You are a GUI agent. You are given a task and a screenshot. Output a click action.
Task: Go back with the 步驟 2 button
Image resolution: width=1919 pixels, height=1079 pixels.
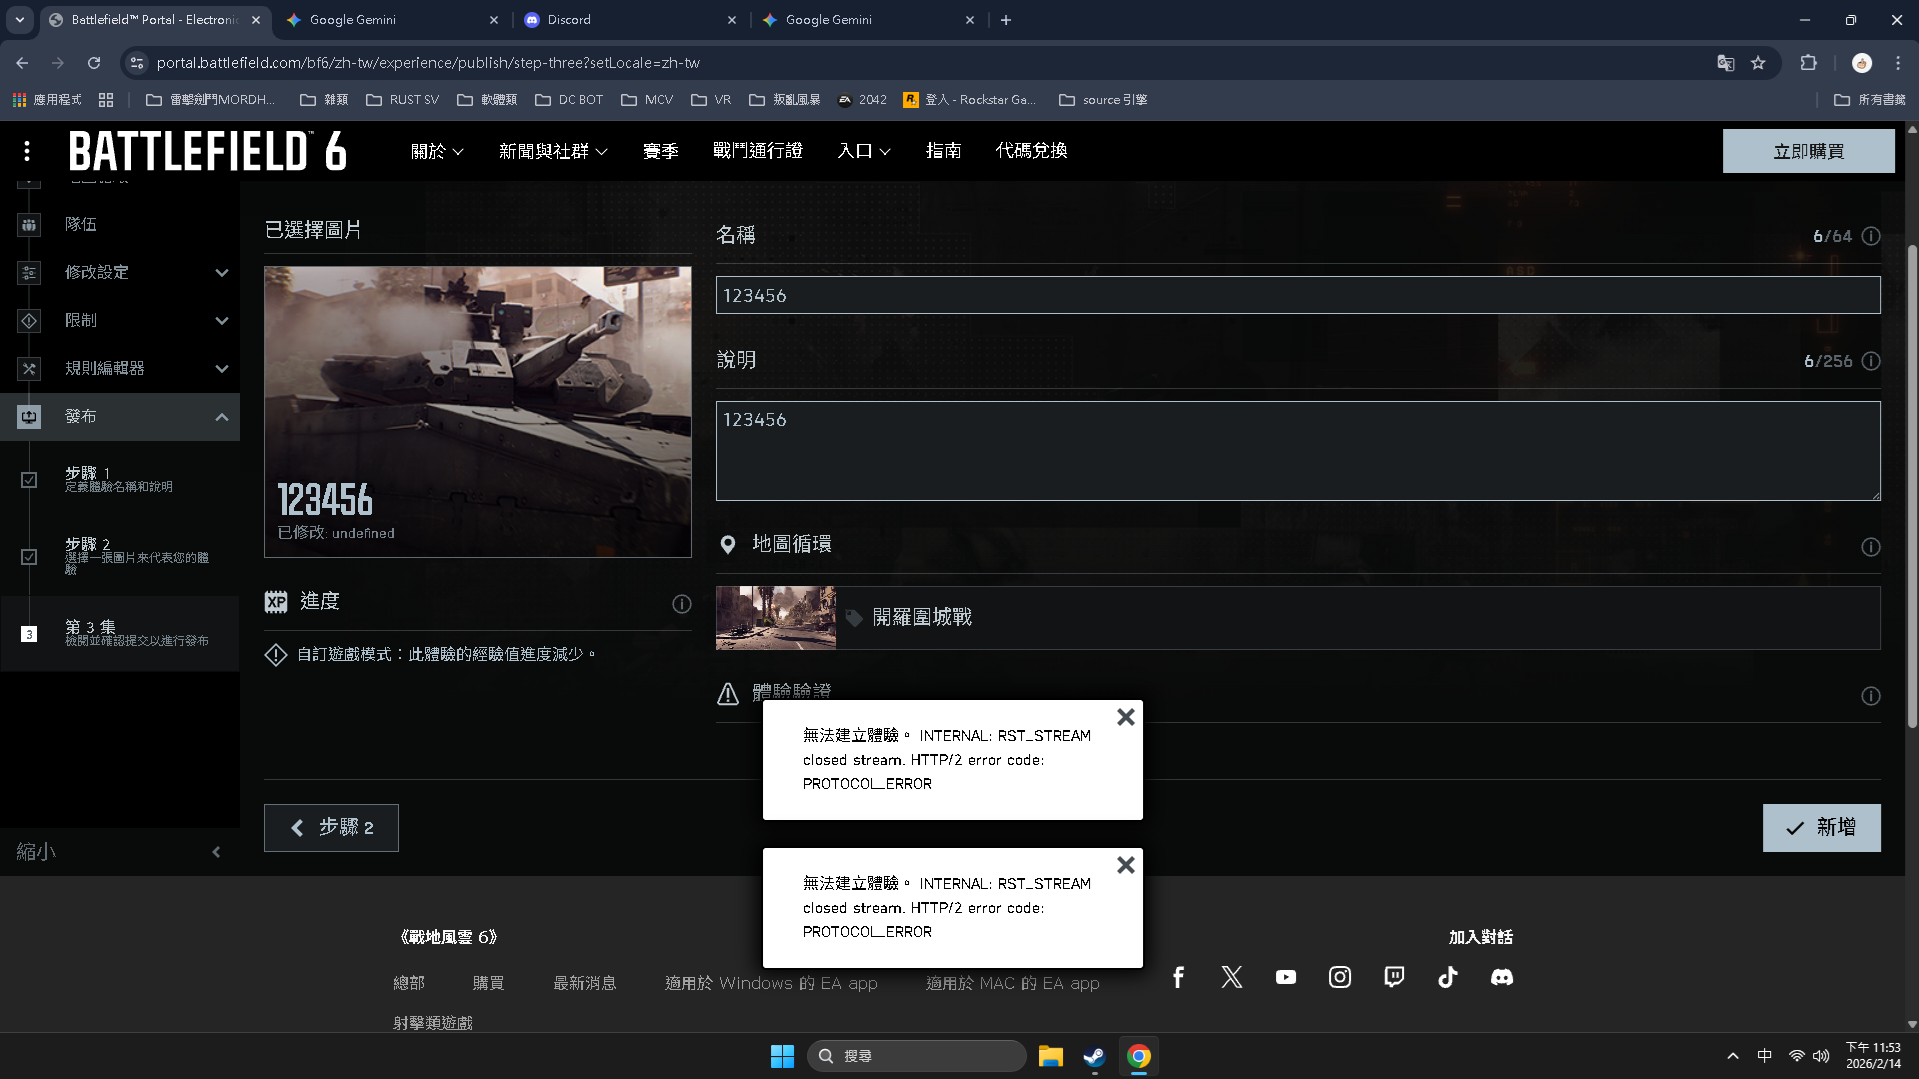click(331, 828)
